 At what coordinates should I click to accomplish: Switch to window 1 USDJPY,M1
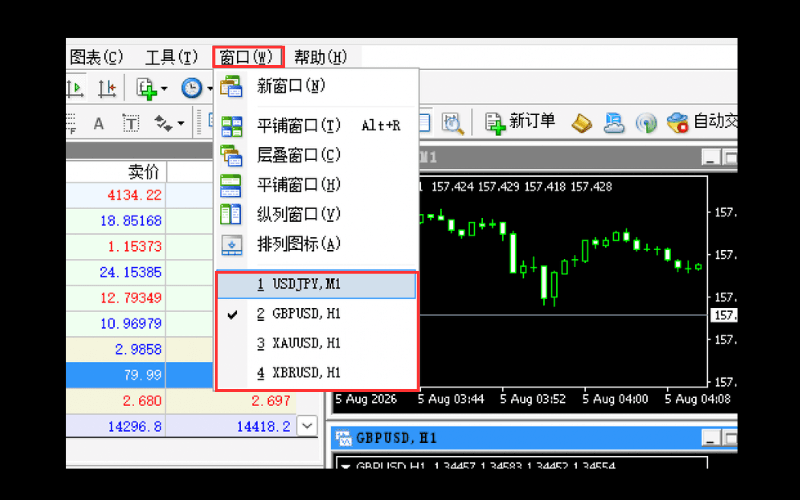pos(316,285)
